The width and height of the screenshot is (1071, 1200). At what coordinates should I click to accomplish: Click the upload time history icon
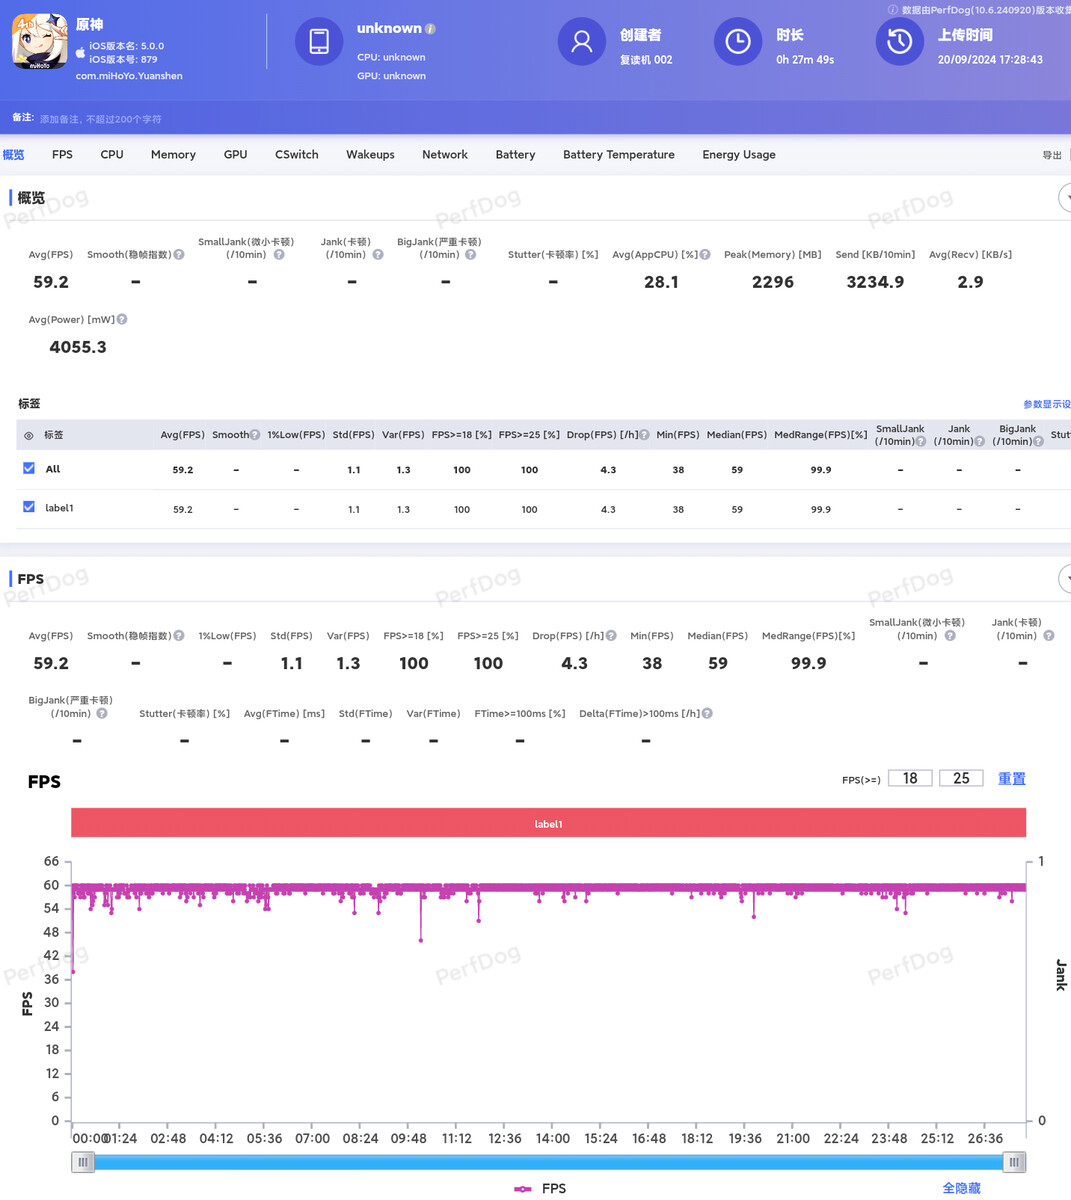(x=899, y=42)
